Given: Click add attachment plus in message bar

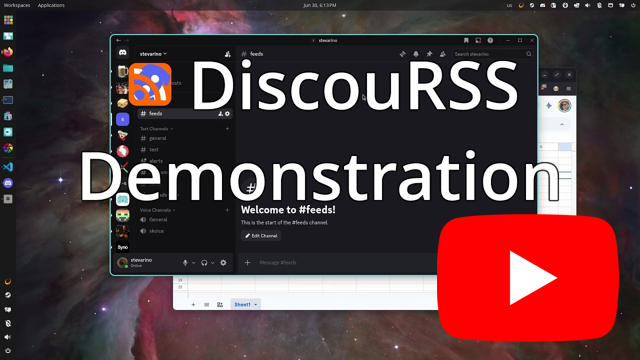Looking at the screenshot, I should [247, 263].
